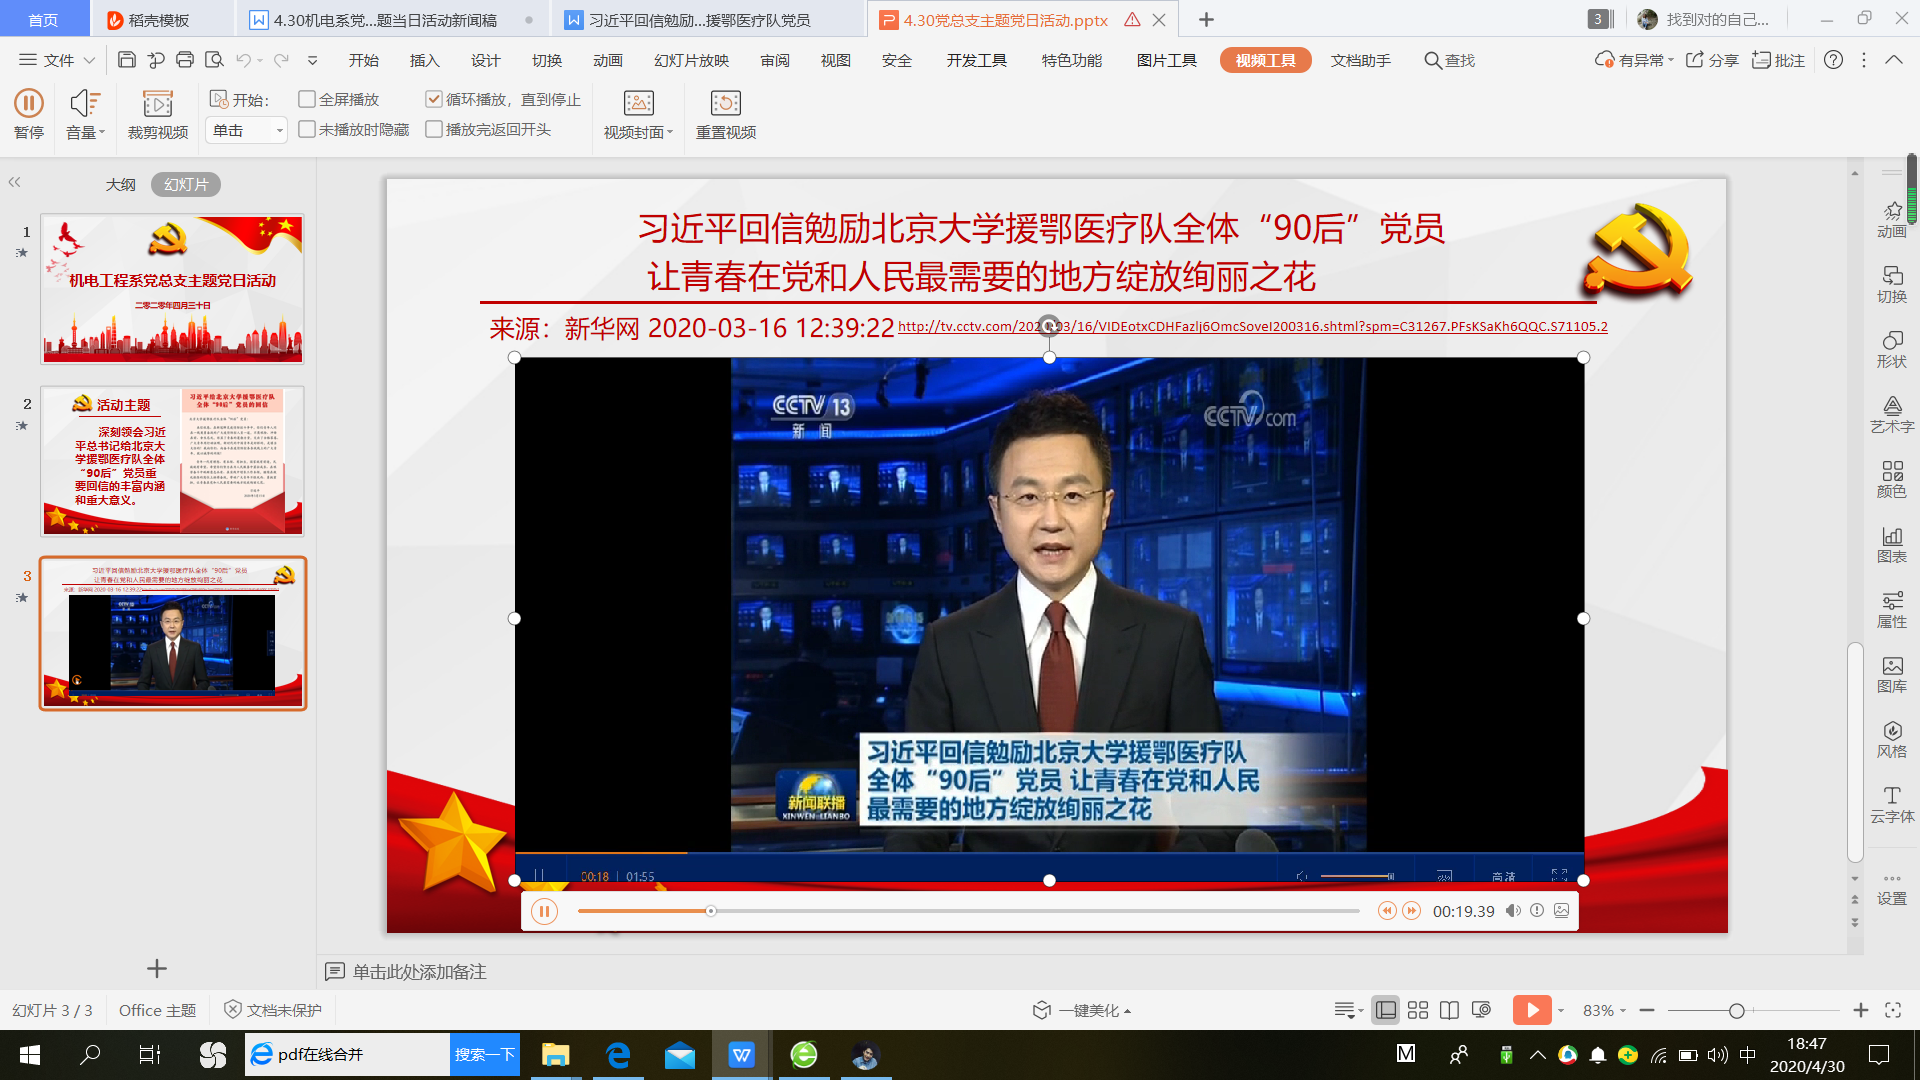Open the 形状 pane in right sidebar
The image size is (1920, 1080).
click(x=1891, y=349)
